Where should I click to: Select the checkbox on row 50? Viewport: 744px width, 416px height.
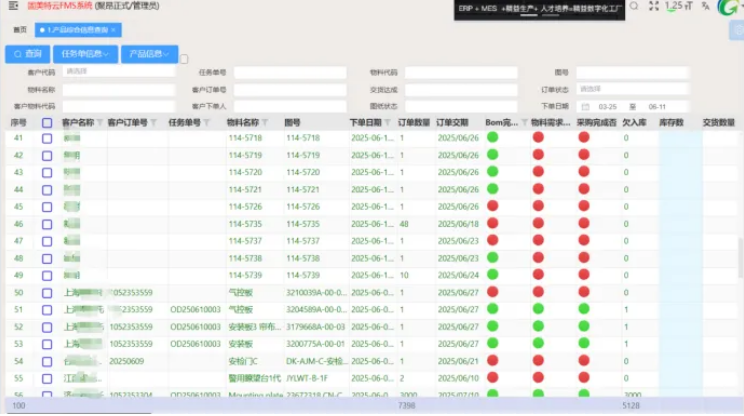[47, 293]
